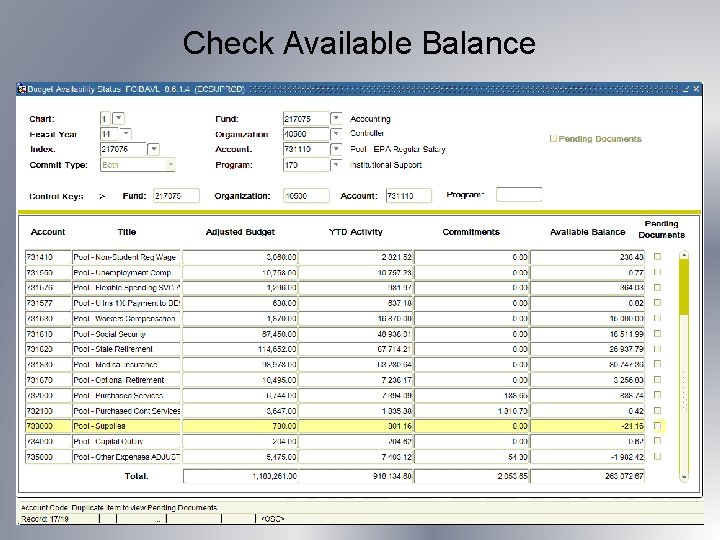Screen dimensions: 720x540
Task: Click the Fund field in header
Action: tap(306, 118)
